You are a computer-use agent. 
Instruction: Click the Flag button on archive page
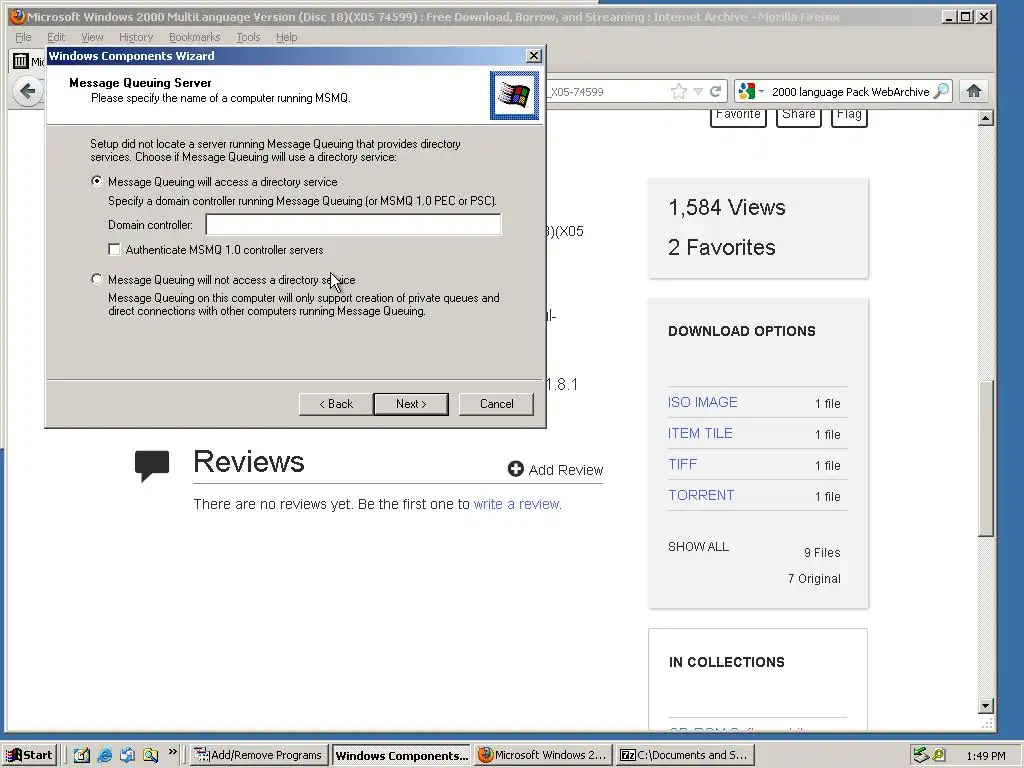pos(849,117)
